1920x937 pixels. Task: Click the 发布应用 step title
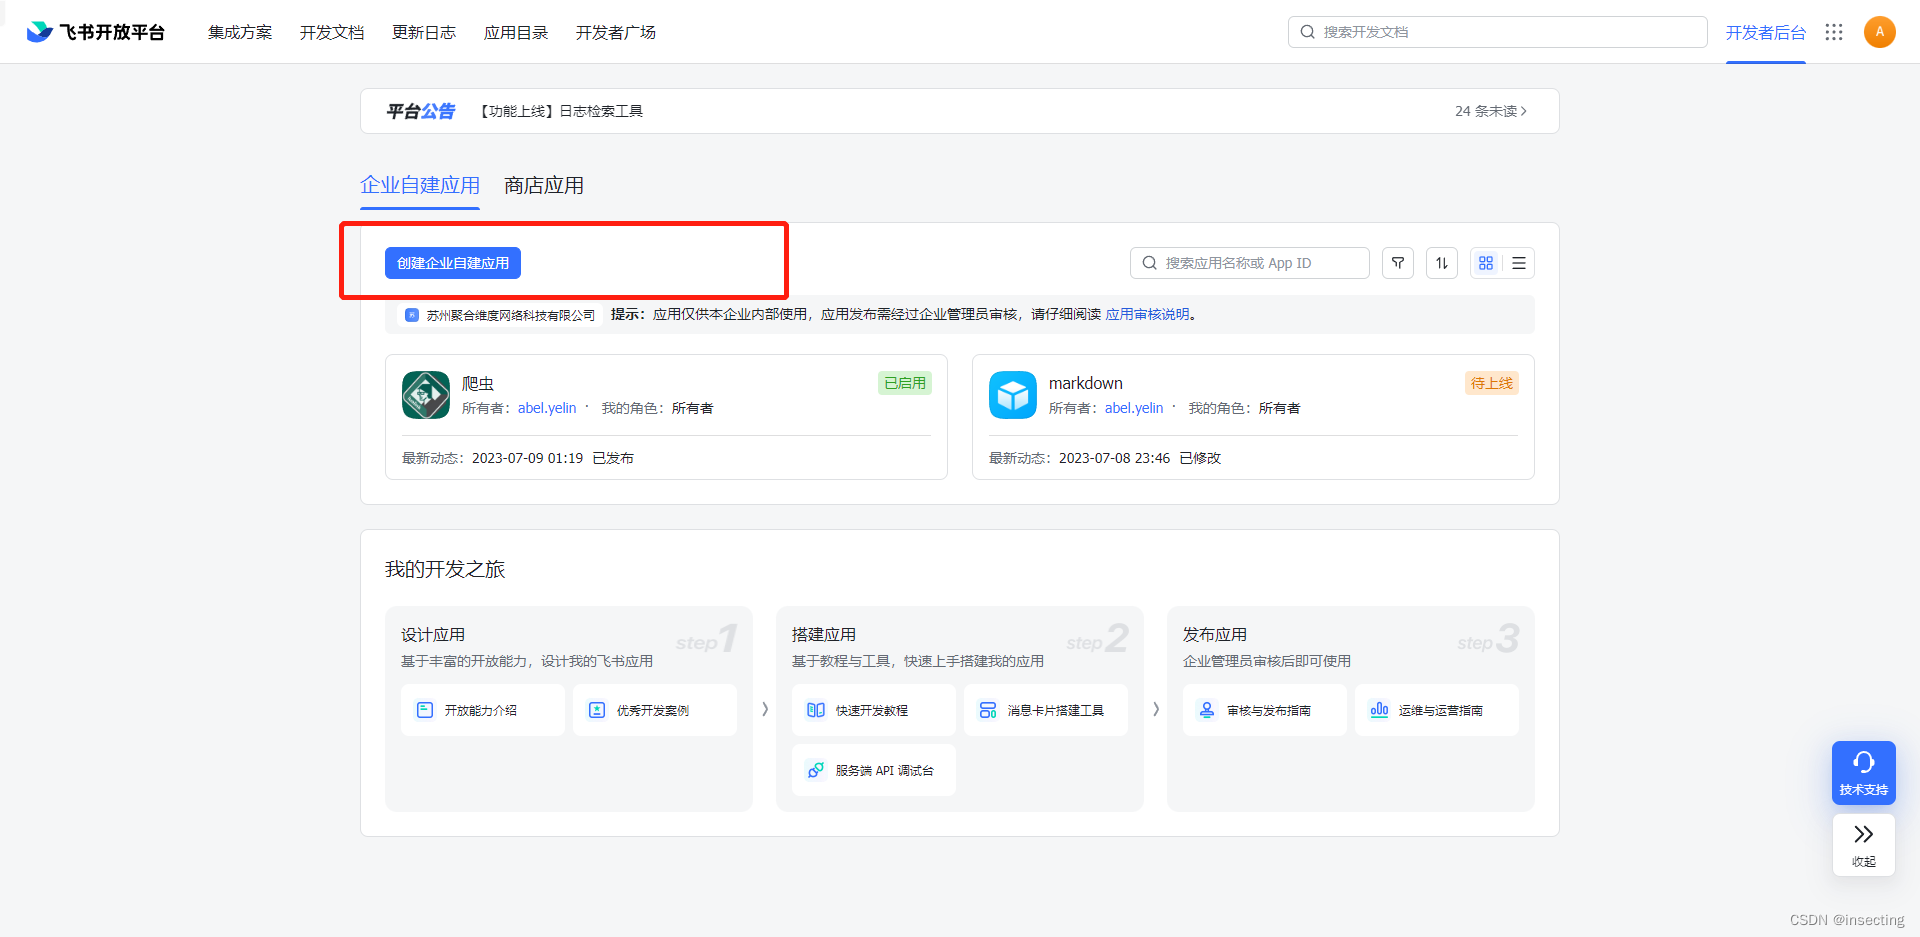1215,635
